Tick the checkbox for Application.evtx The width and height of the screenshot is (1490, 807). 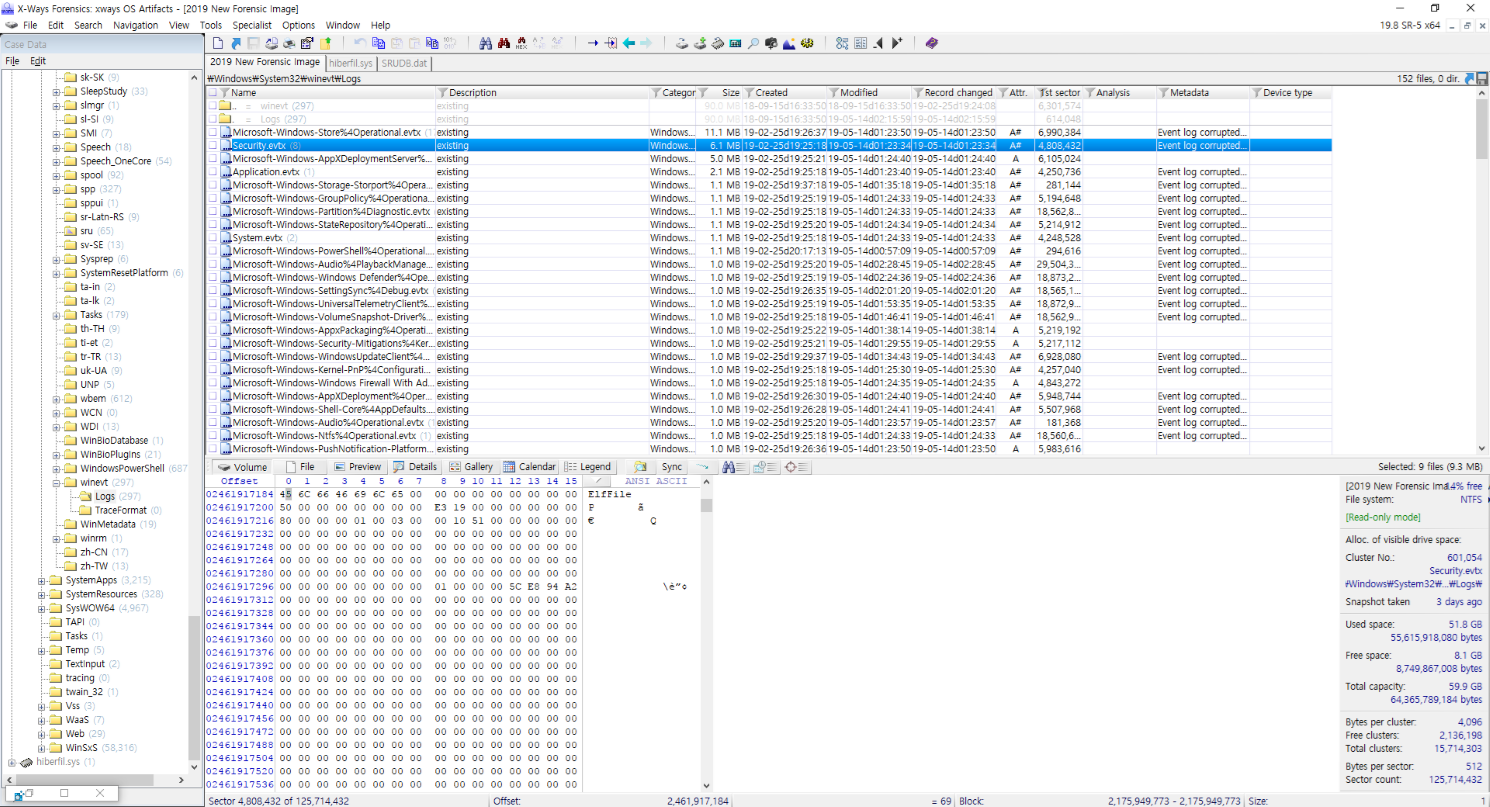click(x=212, y=172)
